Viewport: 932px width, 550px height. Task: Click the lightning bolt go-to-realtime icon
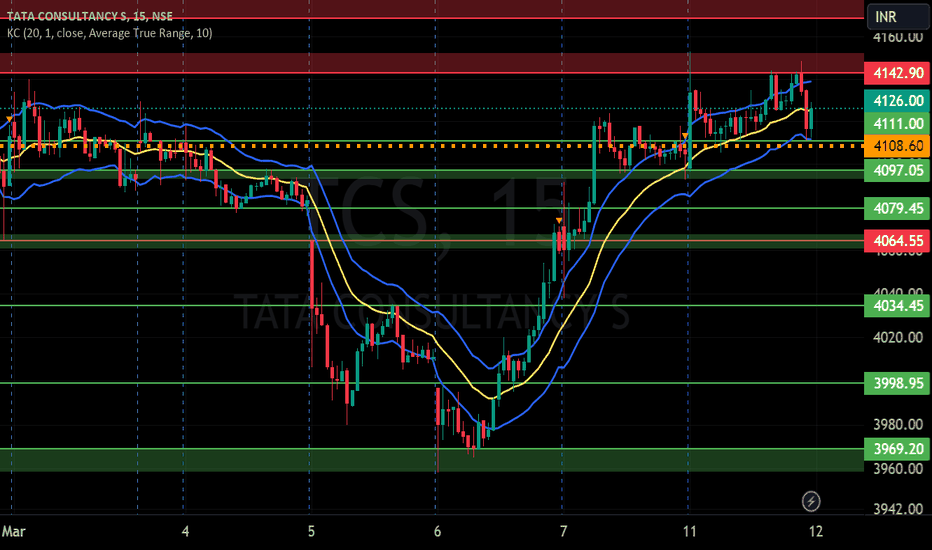tap(811, 501)
